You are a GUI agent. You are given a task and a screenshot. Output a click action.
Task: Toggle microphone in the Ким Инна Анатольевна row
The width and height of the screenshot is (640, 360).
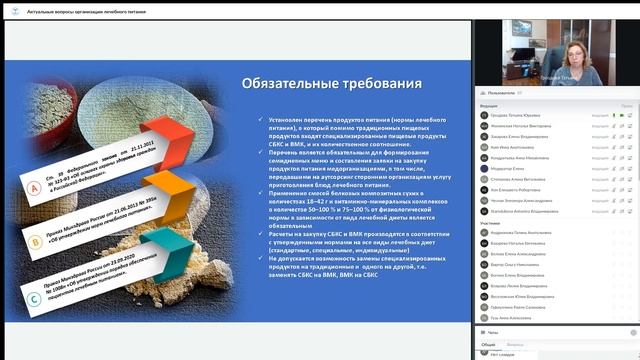tap(614, 147)
